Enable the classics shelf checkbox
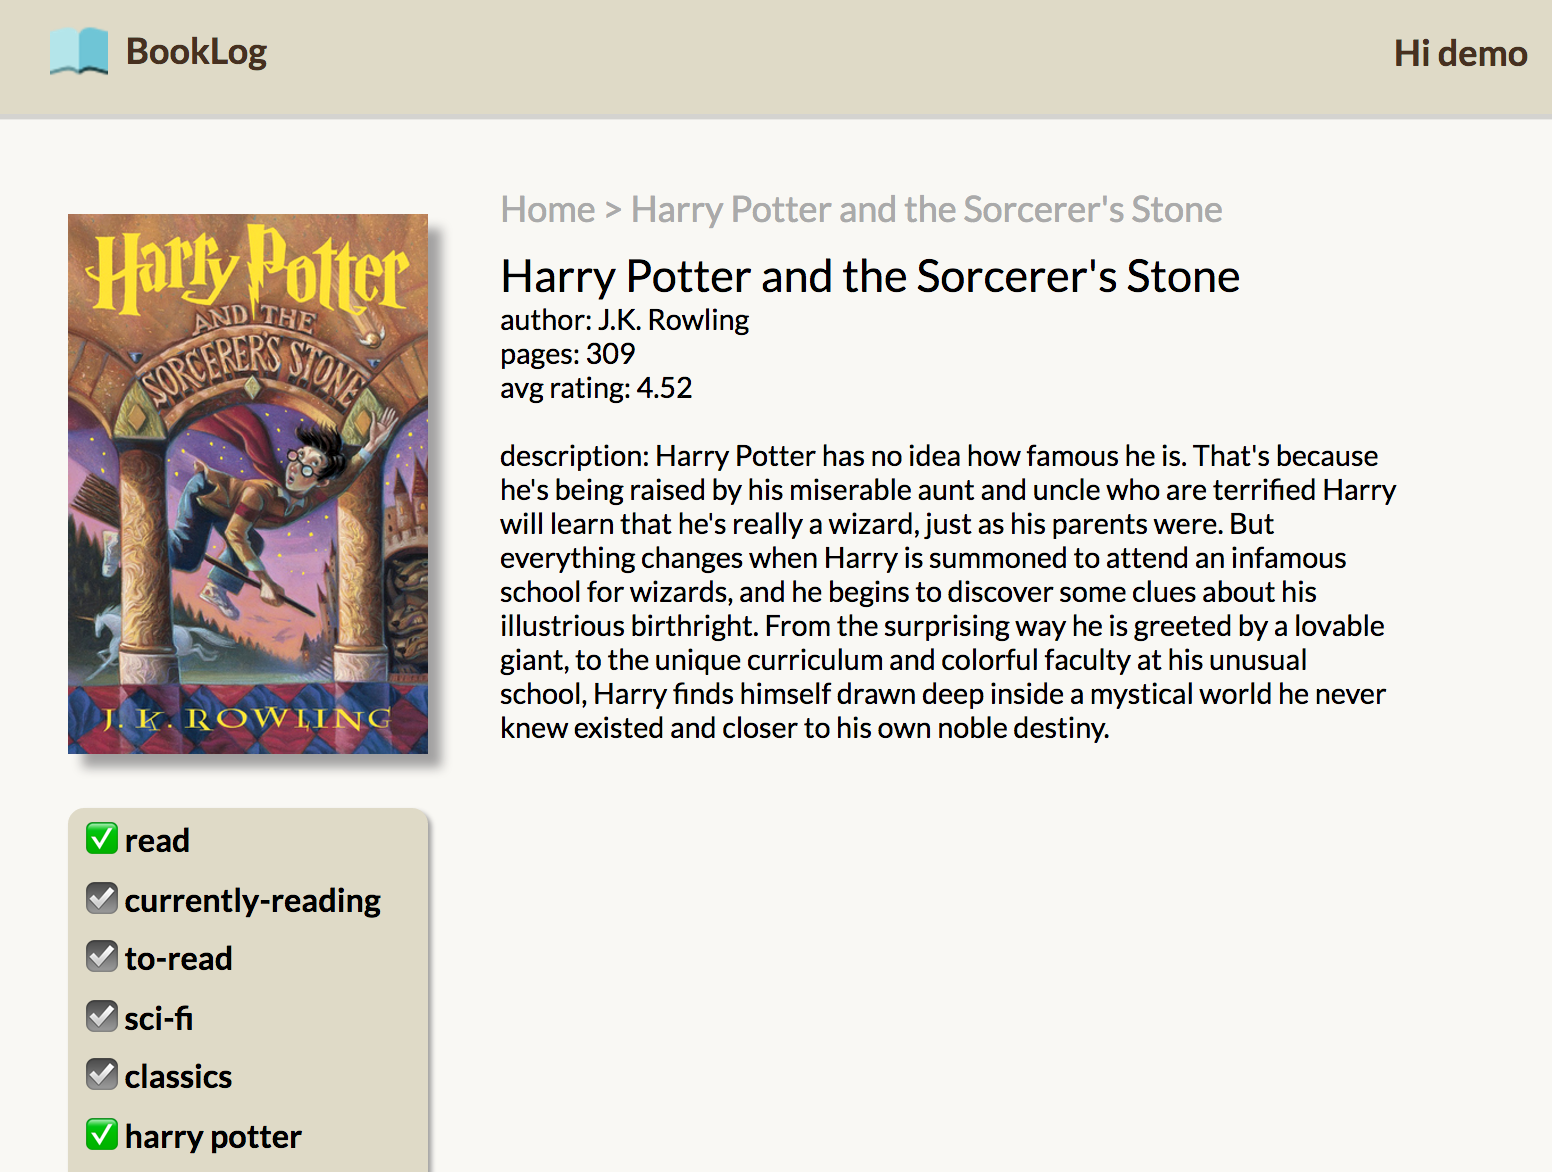Image resolution: width=1552 pixels, height=1172 pixels. 101,1073
